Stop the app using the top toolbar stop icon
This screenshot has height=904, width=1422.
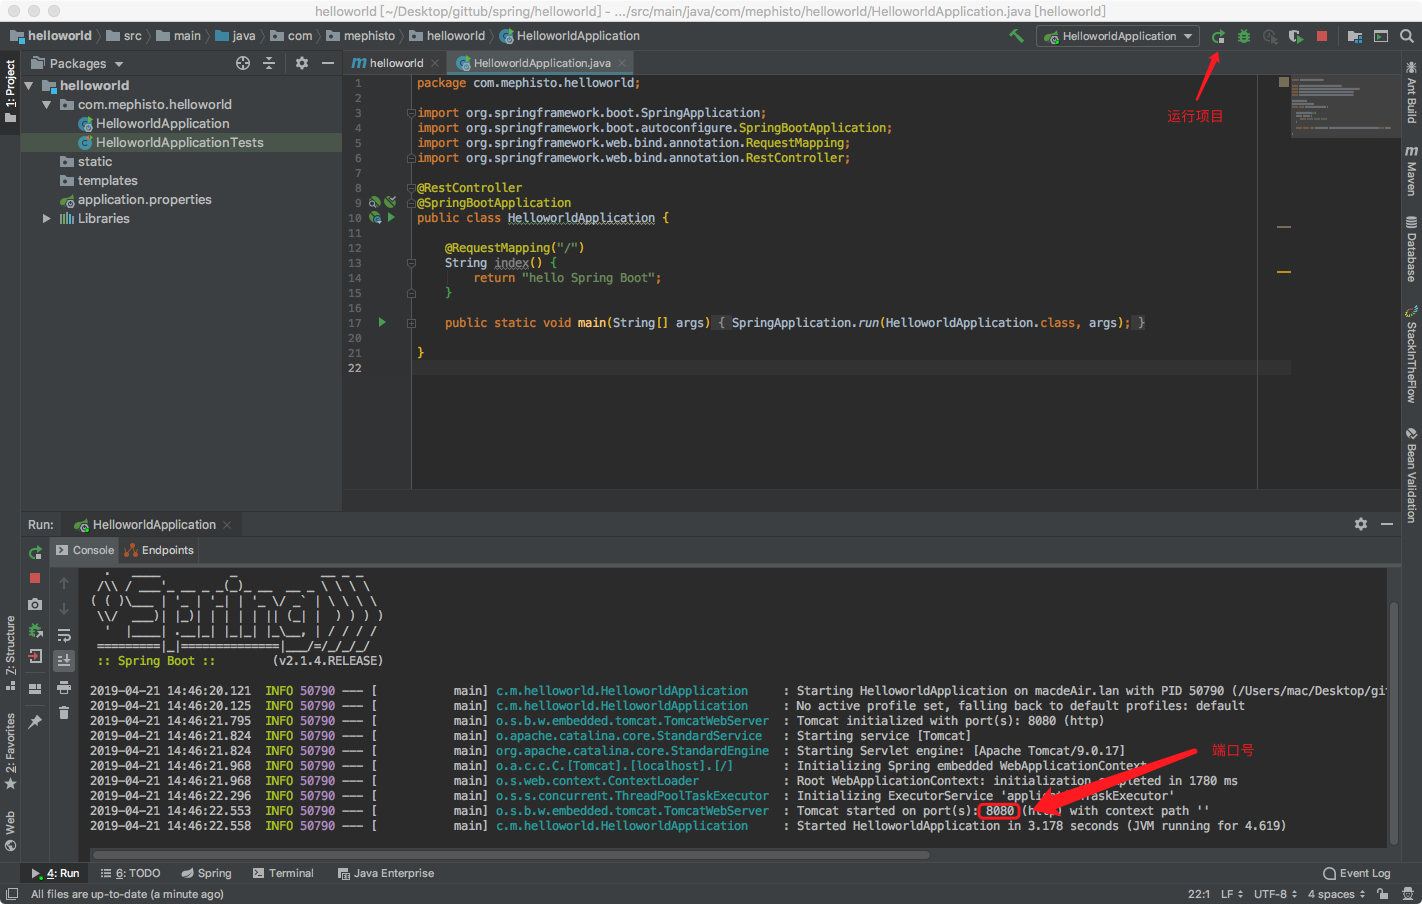(x=1322, y=36)
